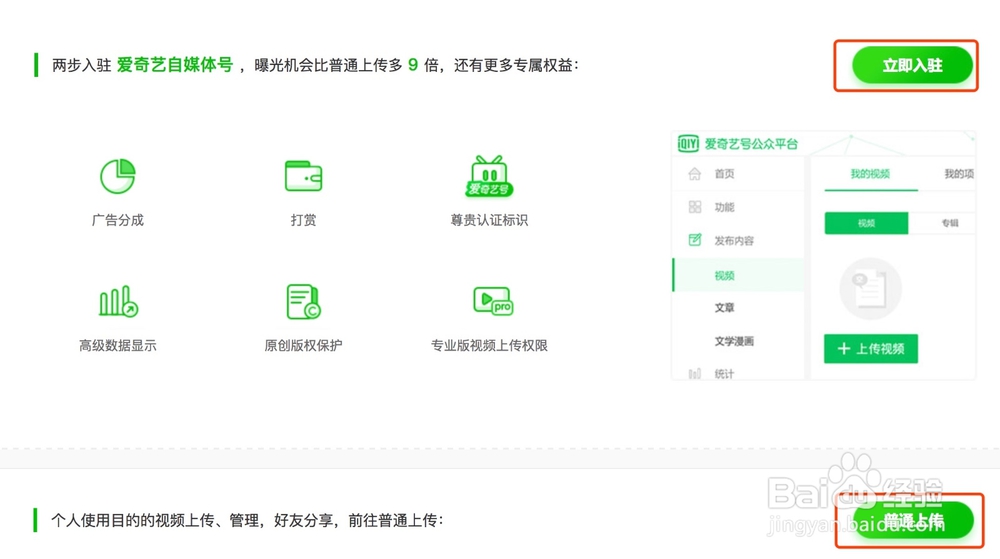The image size is (1000, 559).
Task: Click the 高级数据显示 label
Action: [x=118, y=345]
